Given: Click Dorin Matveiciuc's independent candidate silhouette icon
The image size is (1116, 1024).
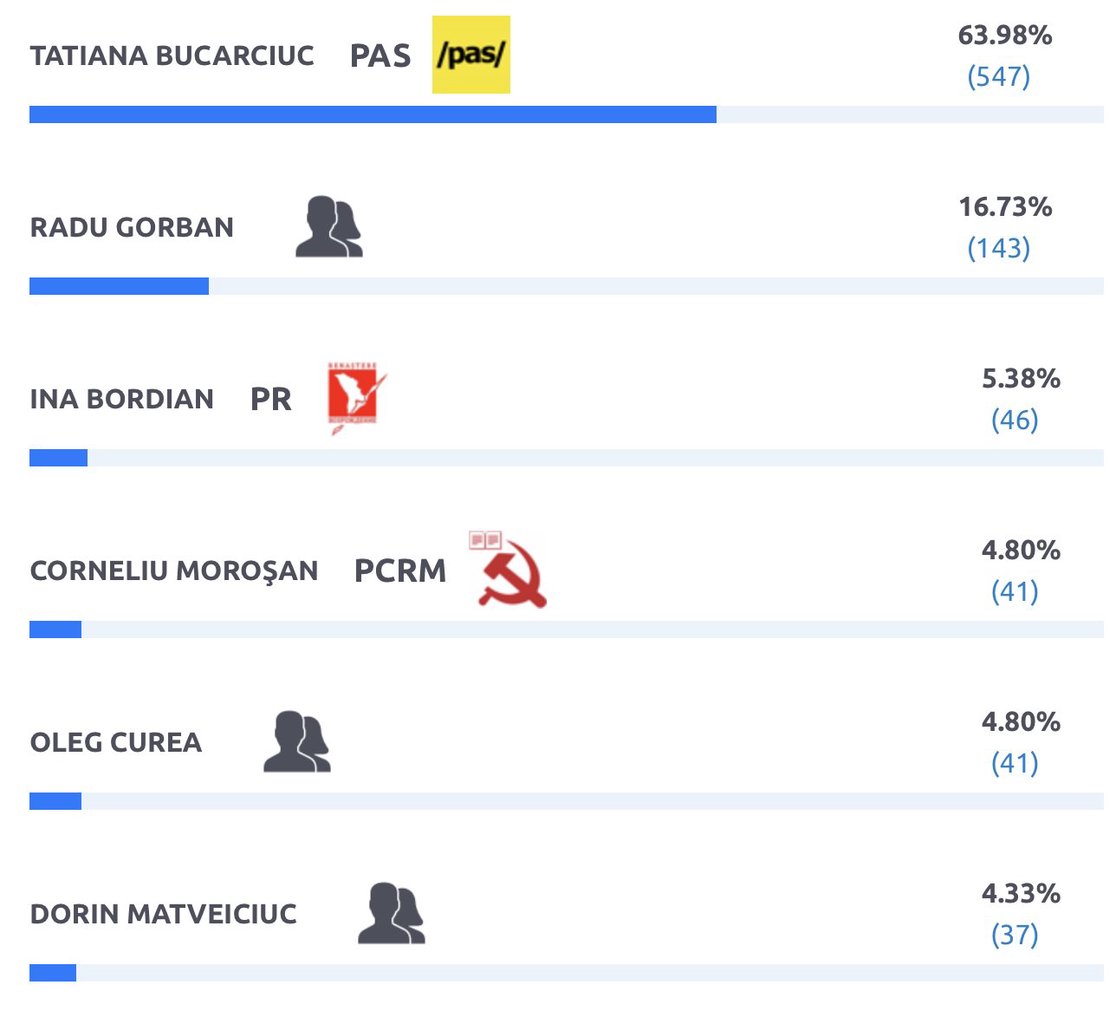Looking at the screenshot, I should click(391, 913).
